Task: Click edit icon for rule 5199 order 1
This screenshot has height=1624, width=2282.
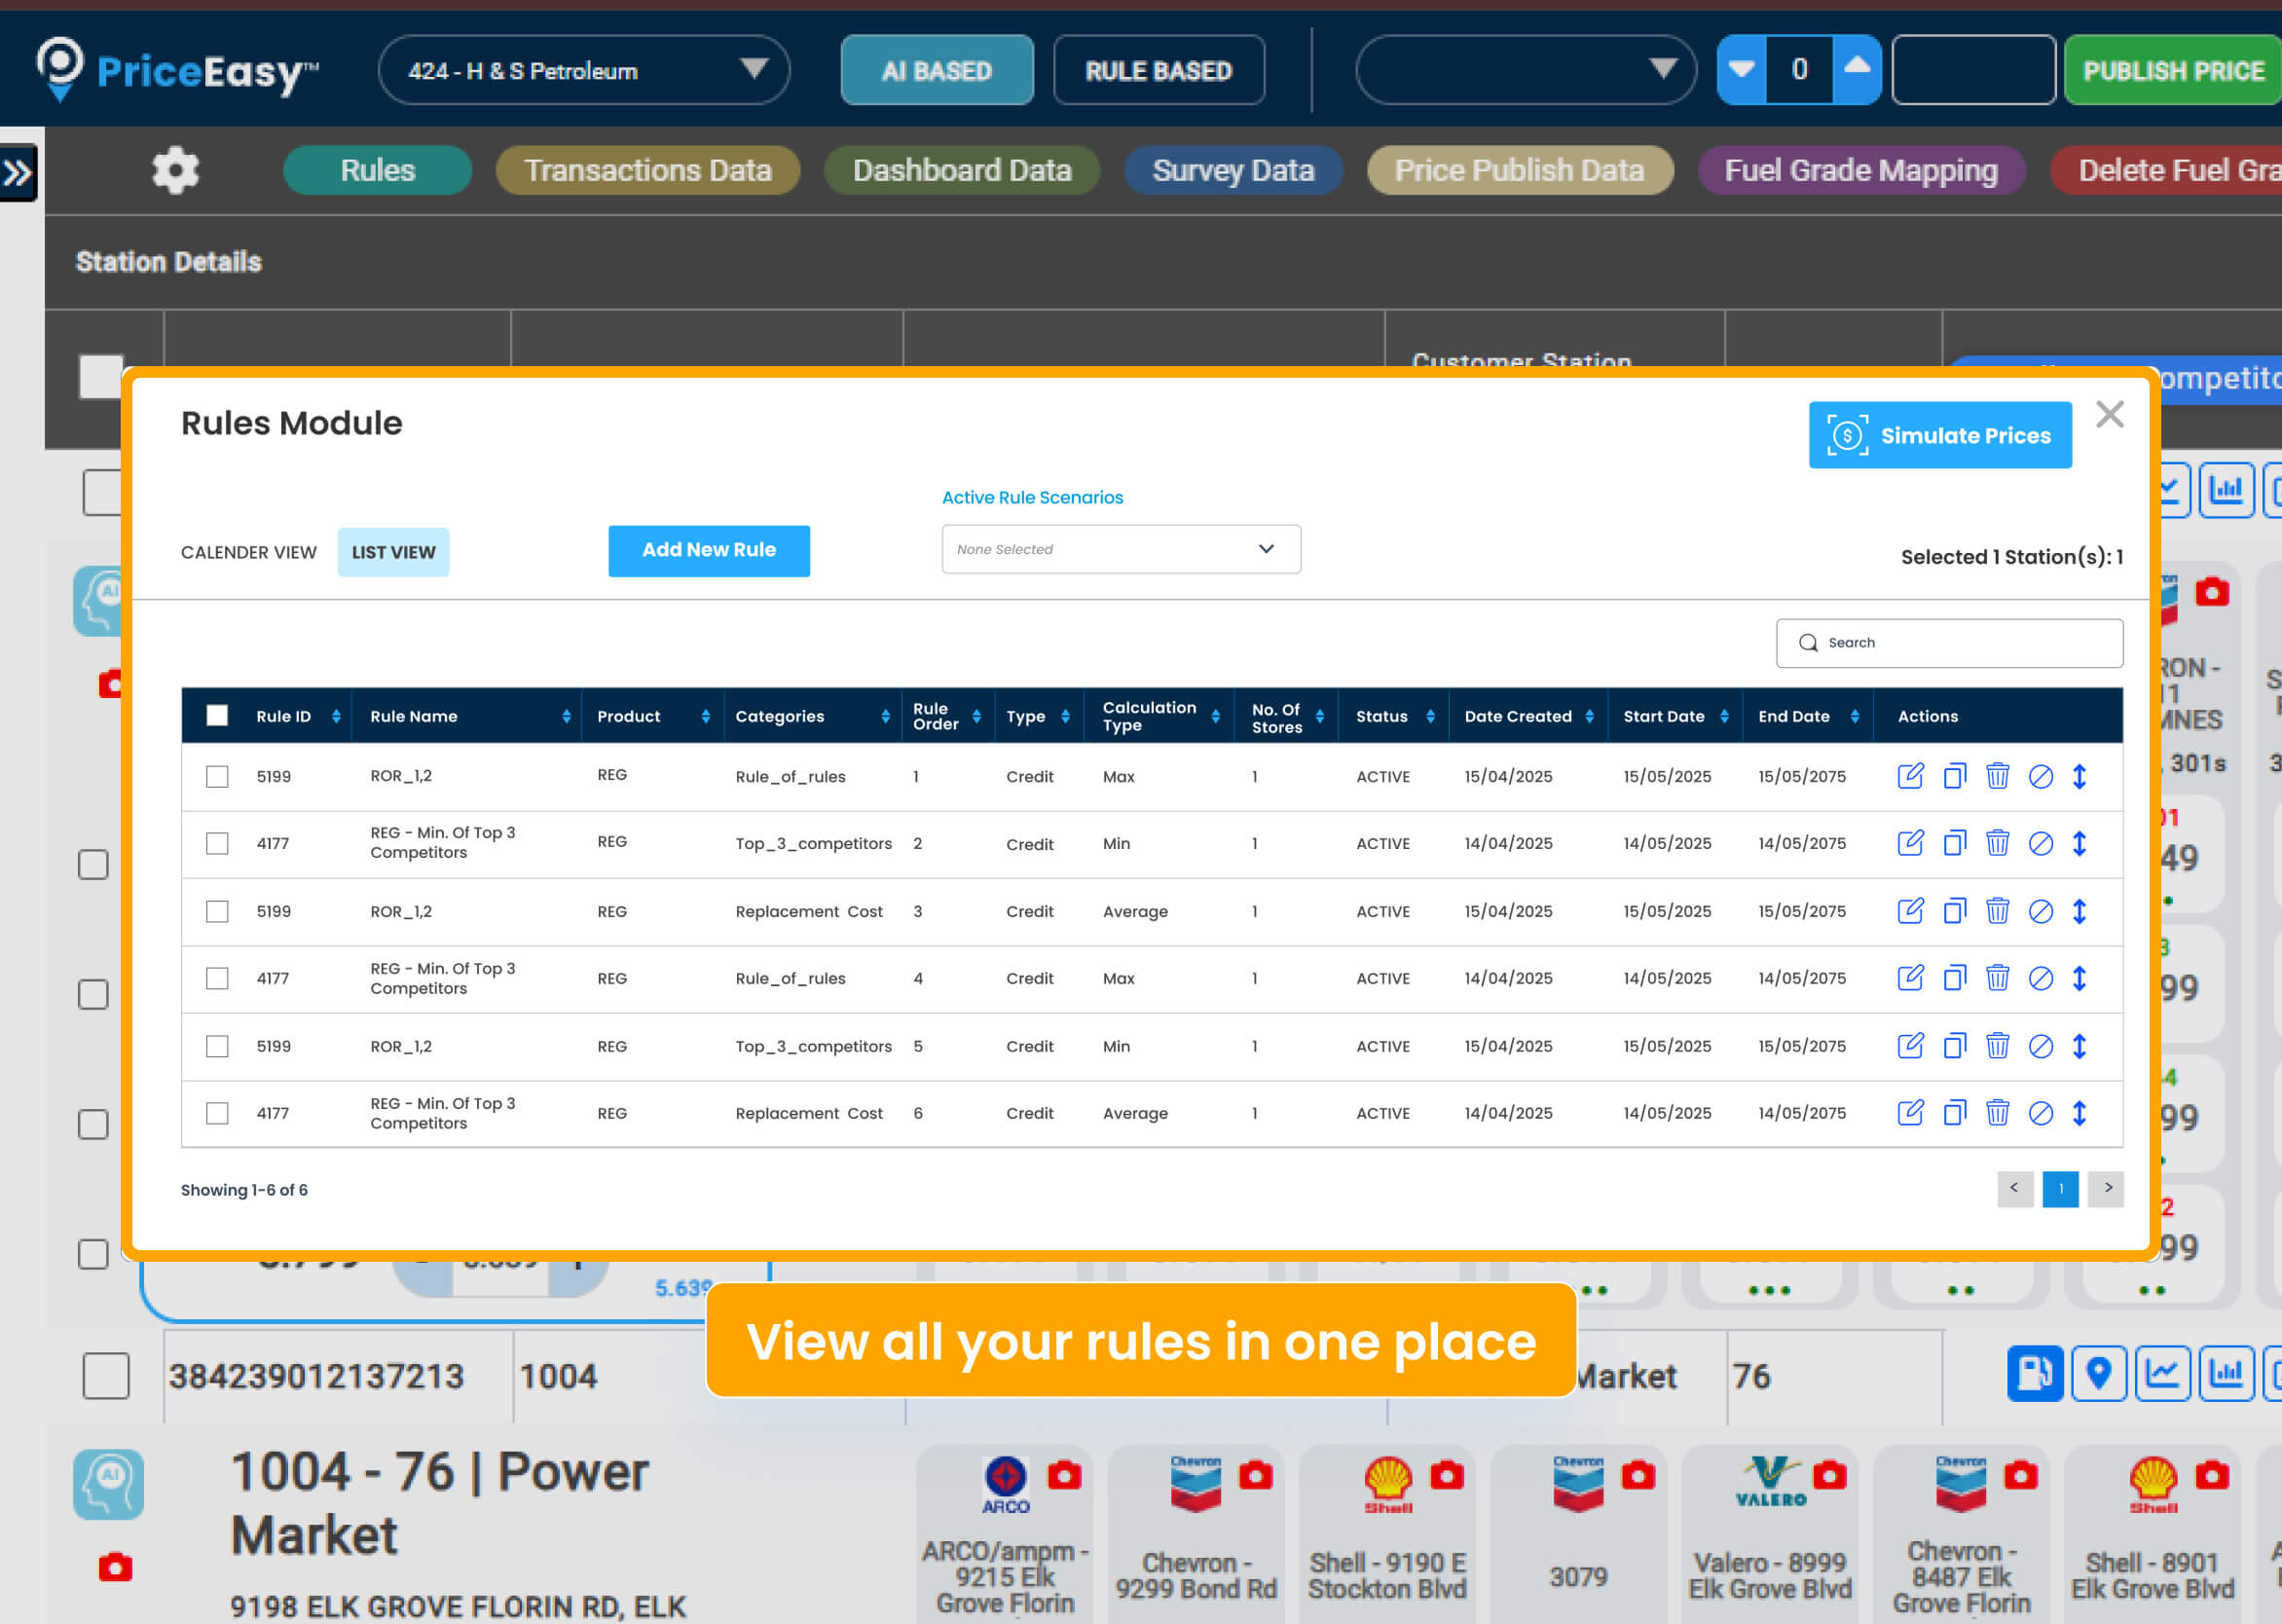Action: click(x=1909, y=776)
